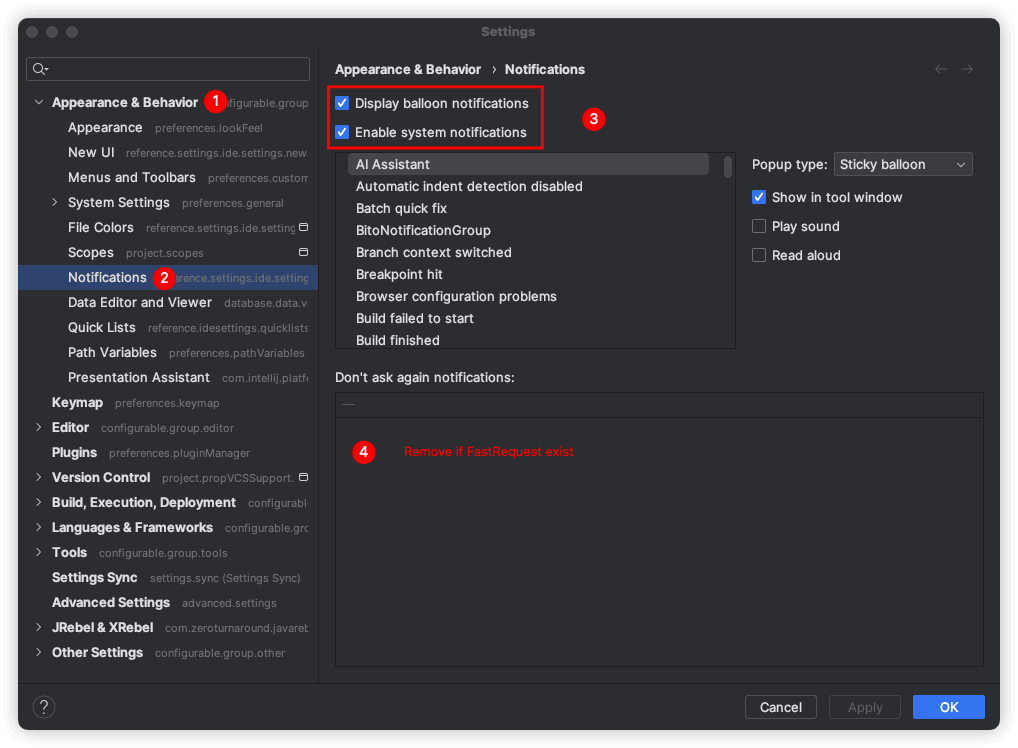1018x748 pixels.
Task: Enable the Play sound checkbox
Action: coord(759,226)
